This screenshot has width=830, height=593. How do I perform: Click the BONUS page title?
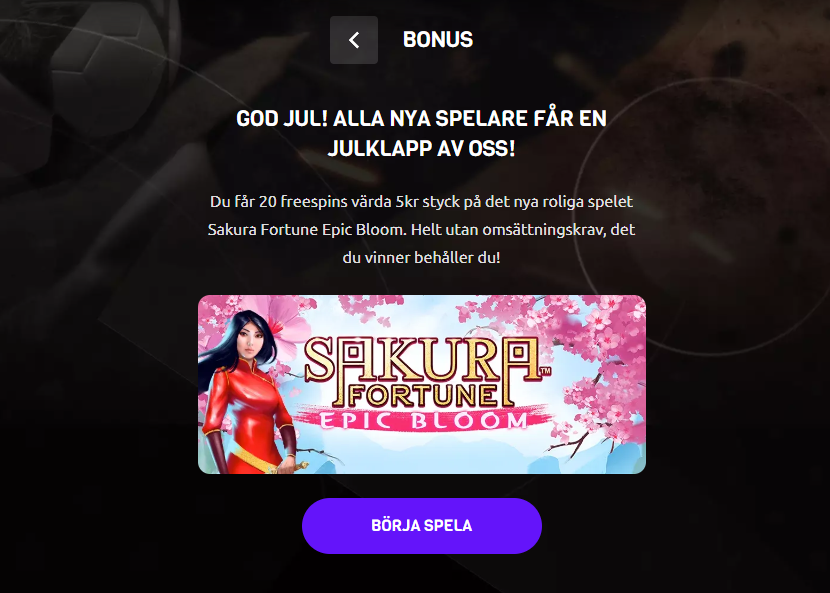tap(438, 40)
